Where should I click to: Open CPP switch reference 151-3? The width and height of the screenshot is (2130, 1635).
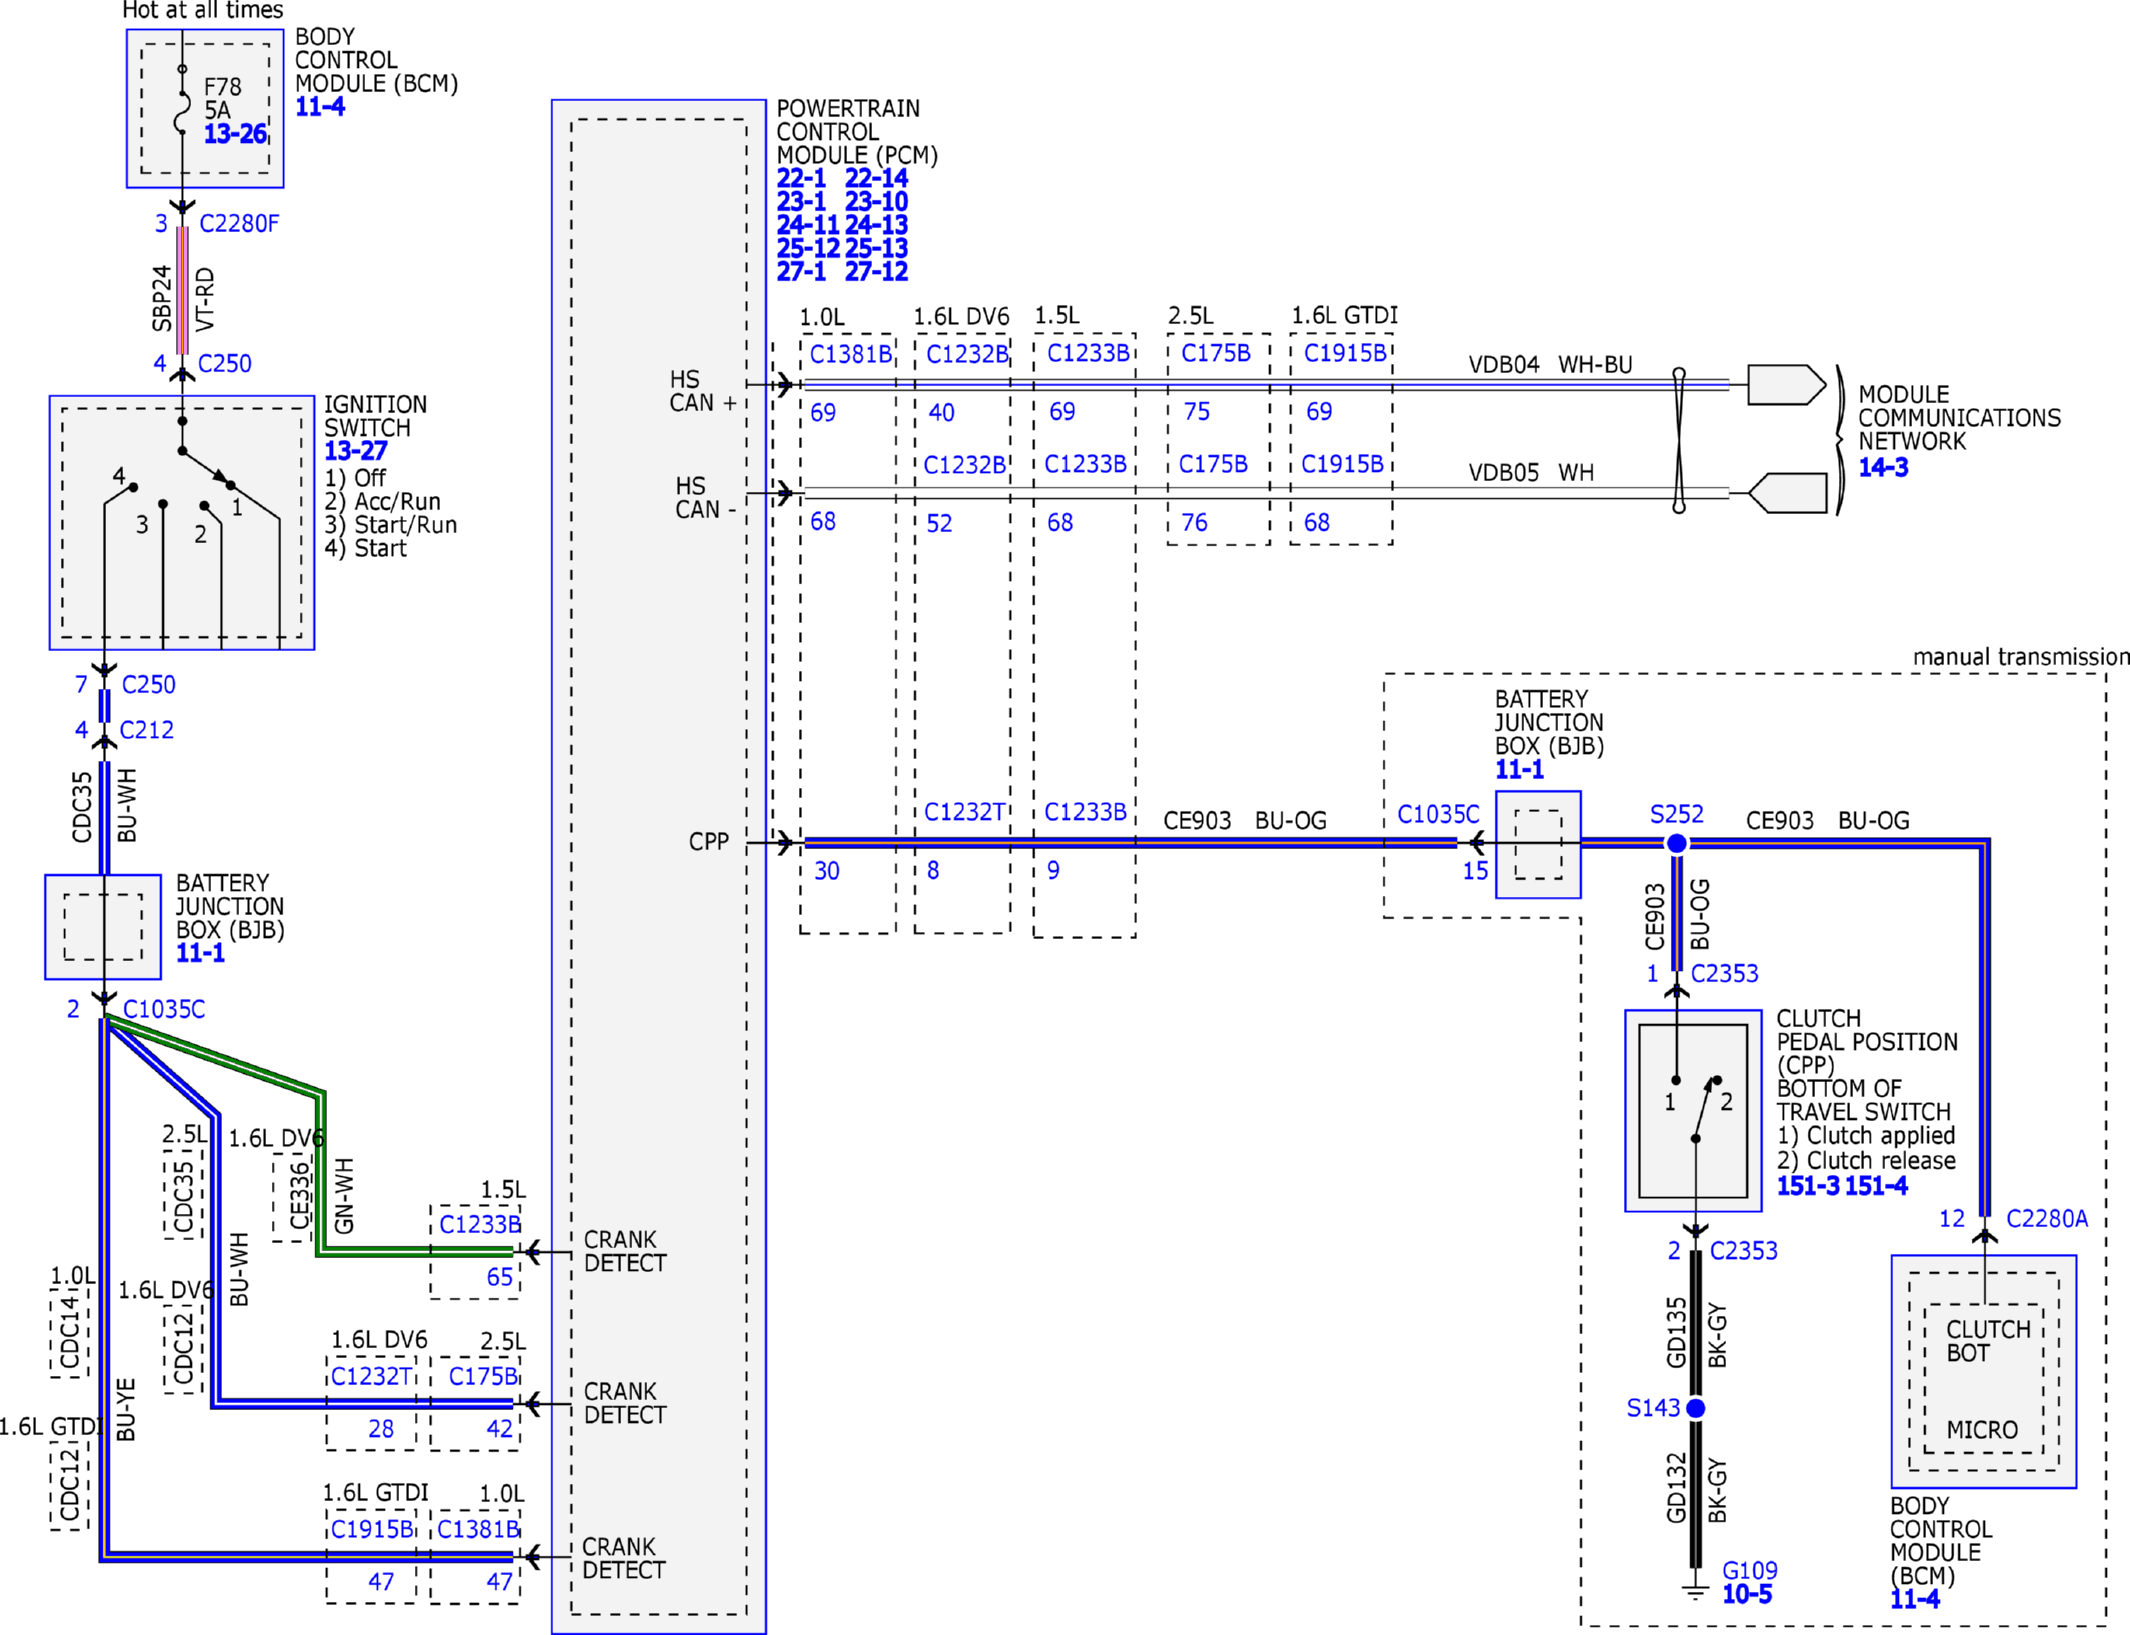coord(1808,1186)
